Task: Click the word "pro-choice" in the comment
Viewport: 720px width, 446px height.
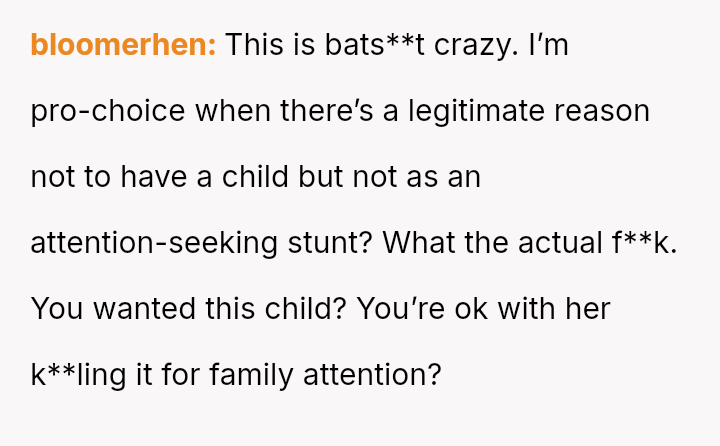Action: click(x=108, y=111)
